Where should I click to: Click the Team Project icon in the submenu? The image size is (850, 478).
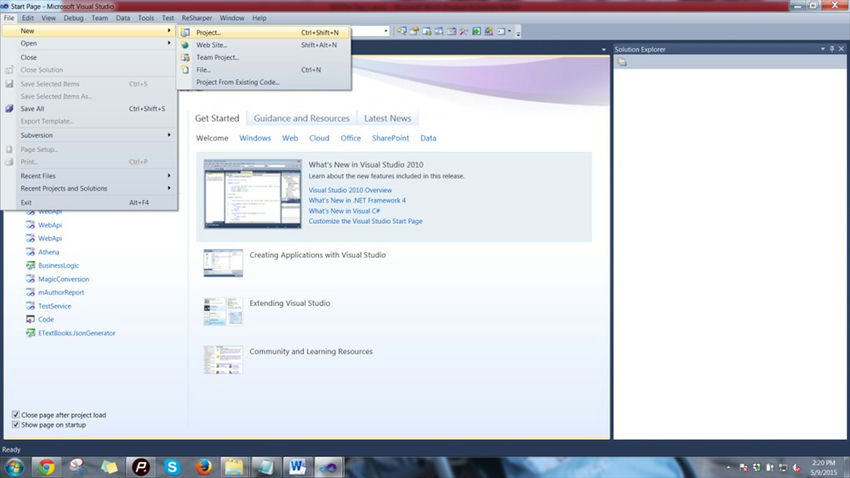click(x=185, y=57)
